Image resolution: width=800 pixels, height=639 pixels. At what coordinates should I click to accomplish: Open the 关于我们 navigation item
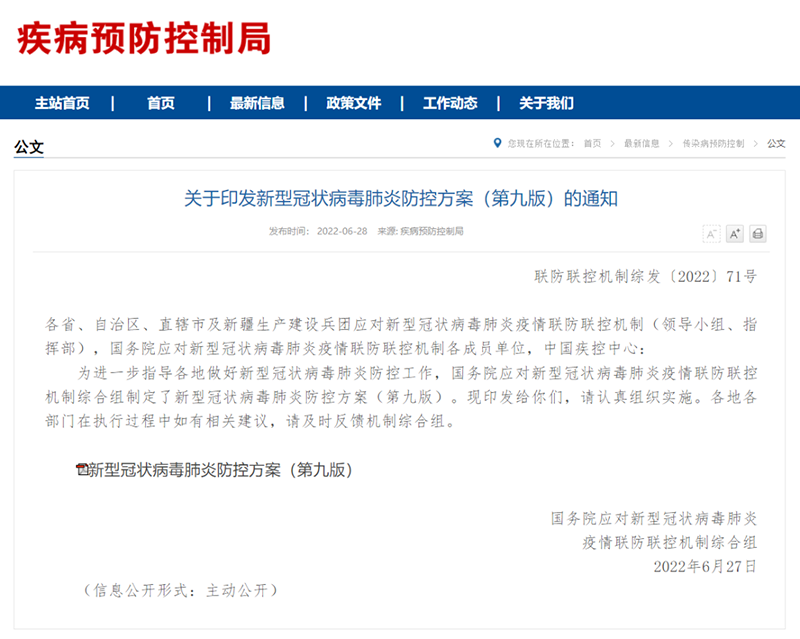pyautogui.click(x=546, y=103)
